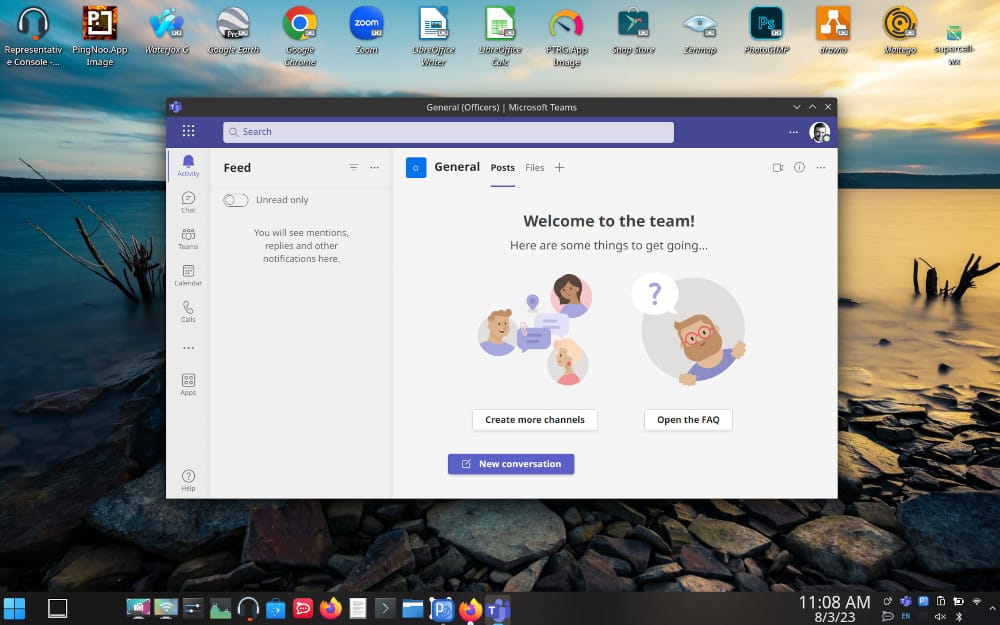Open the app launcher grid icon

188,131
